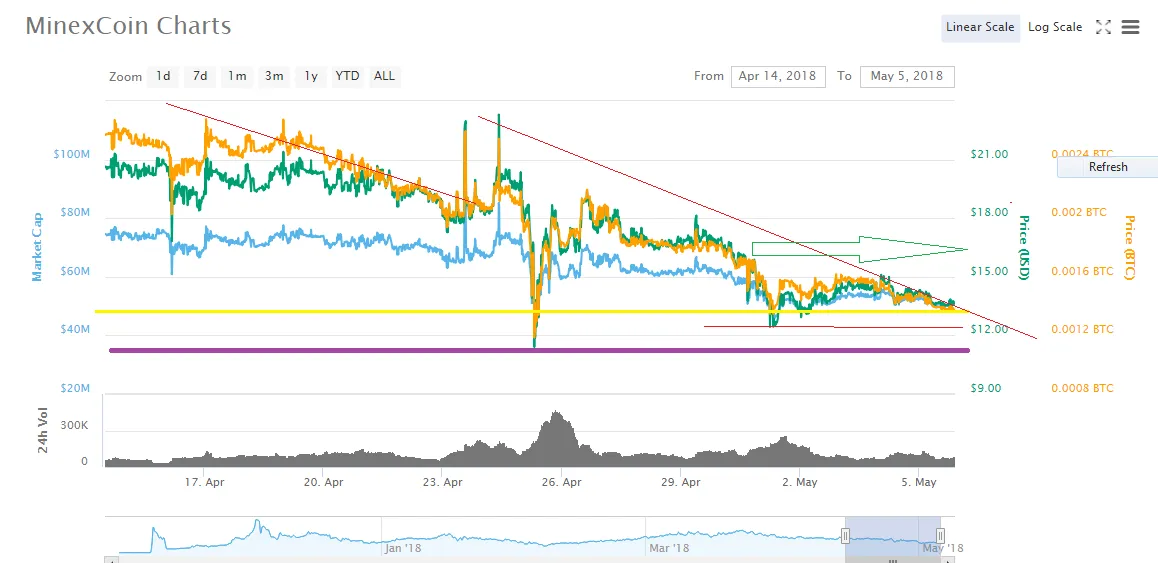Click the $20M market cap label
This screenshot has height=563, width=1158.
(x=74, y=388)
